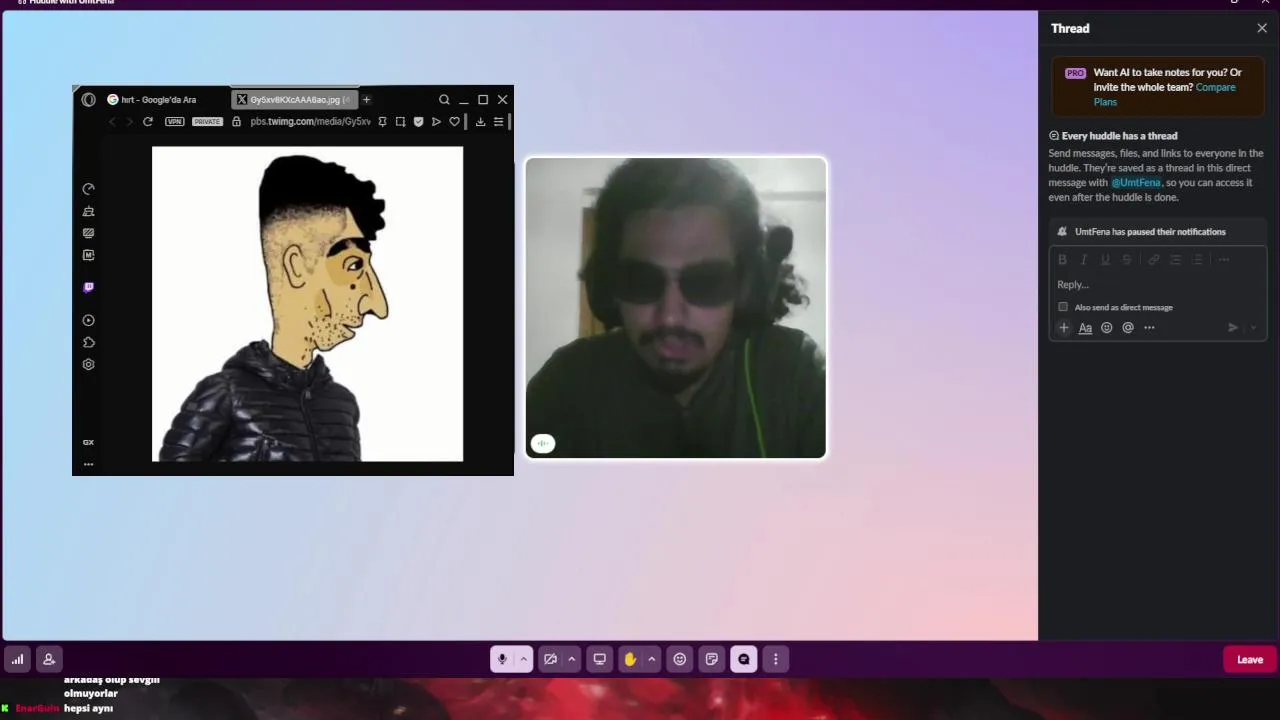Insert ordered list in reply box

[x=1176, y=260]
